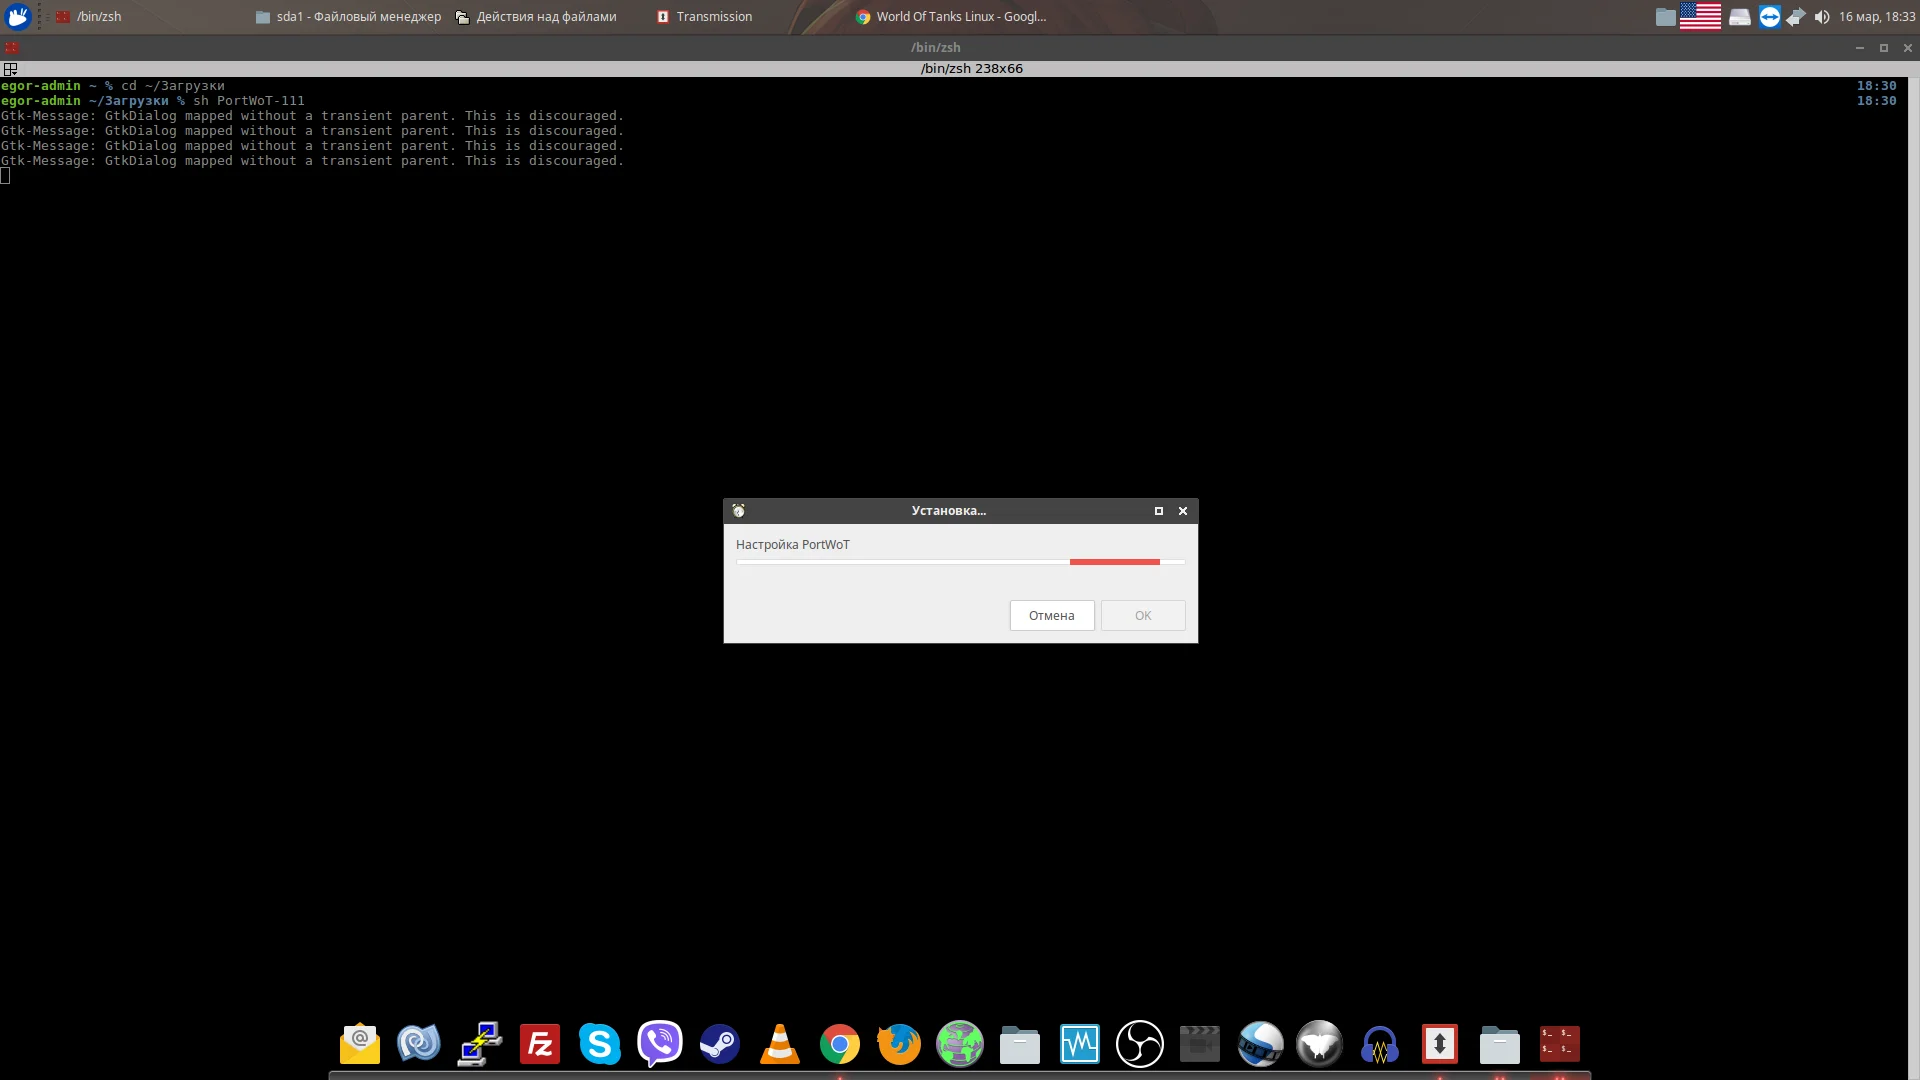This screenshot has height=1080, width=1920.
Task: Click the PortWoT setup progress bar
Action: [x=960, y=562]
